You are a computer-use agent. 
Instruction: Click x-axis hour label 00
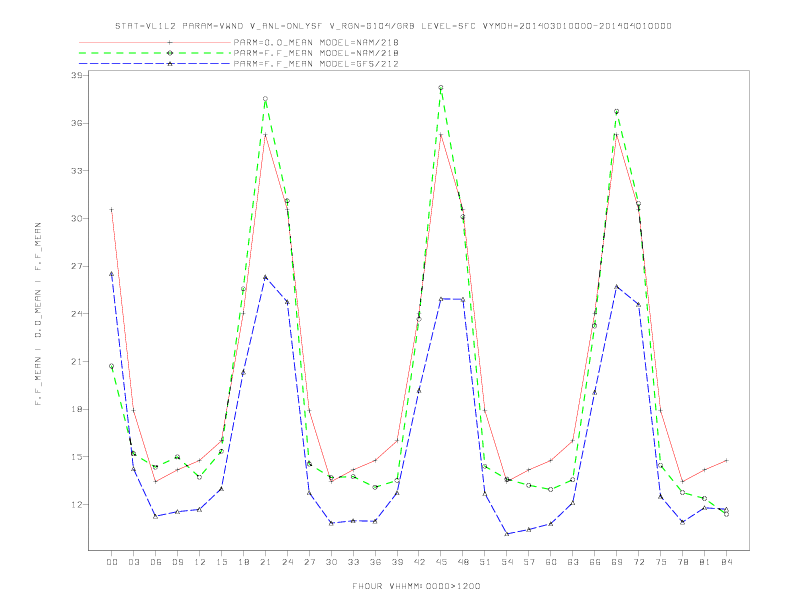[x=112, y=562]
